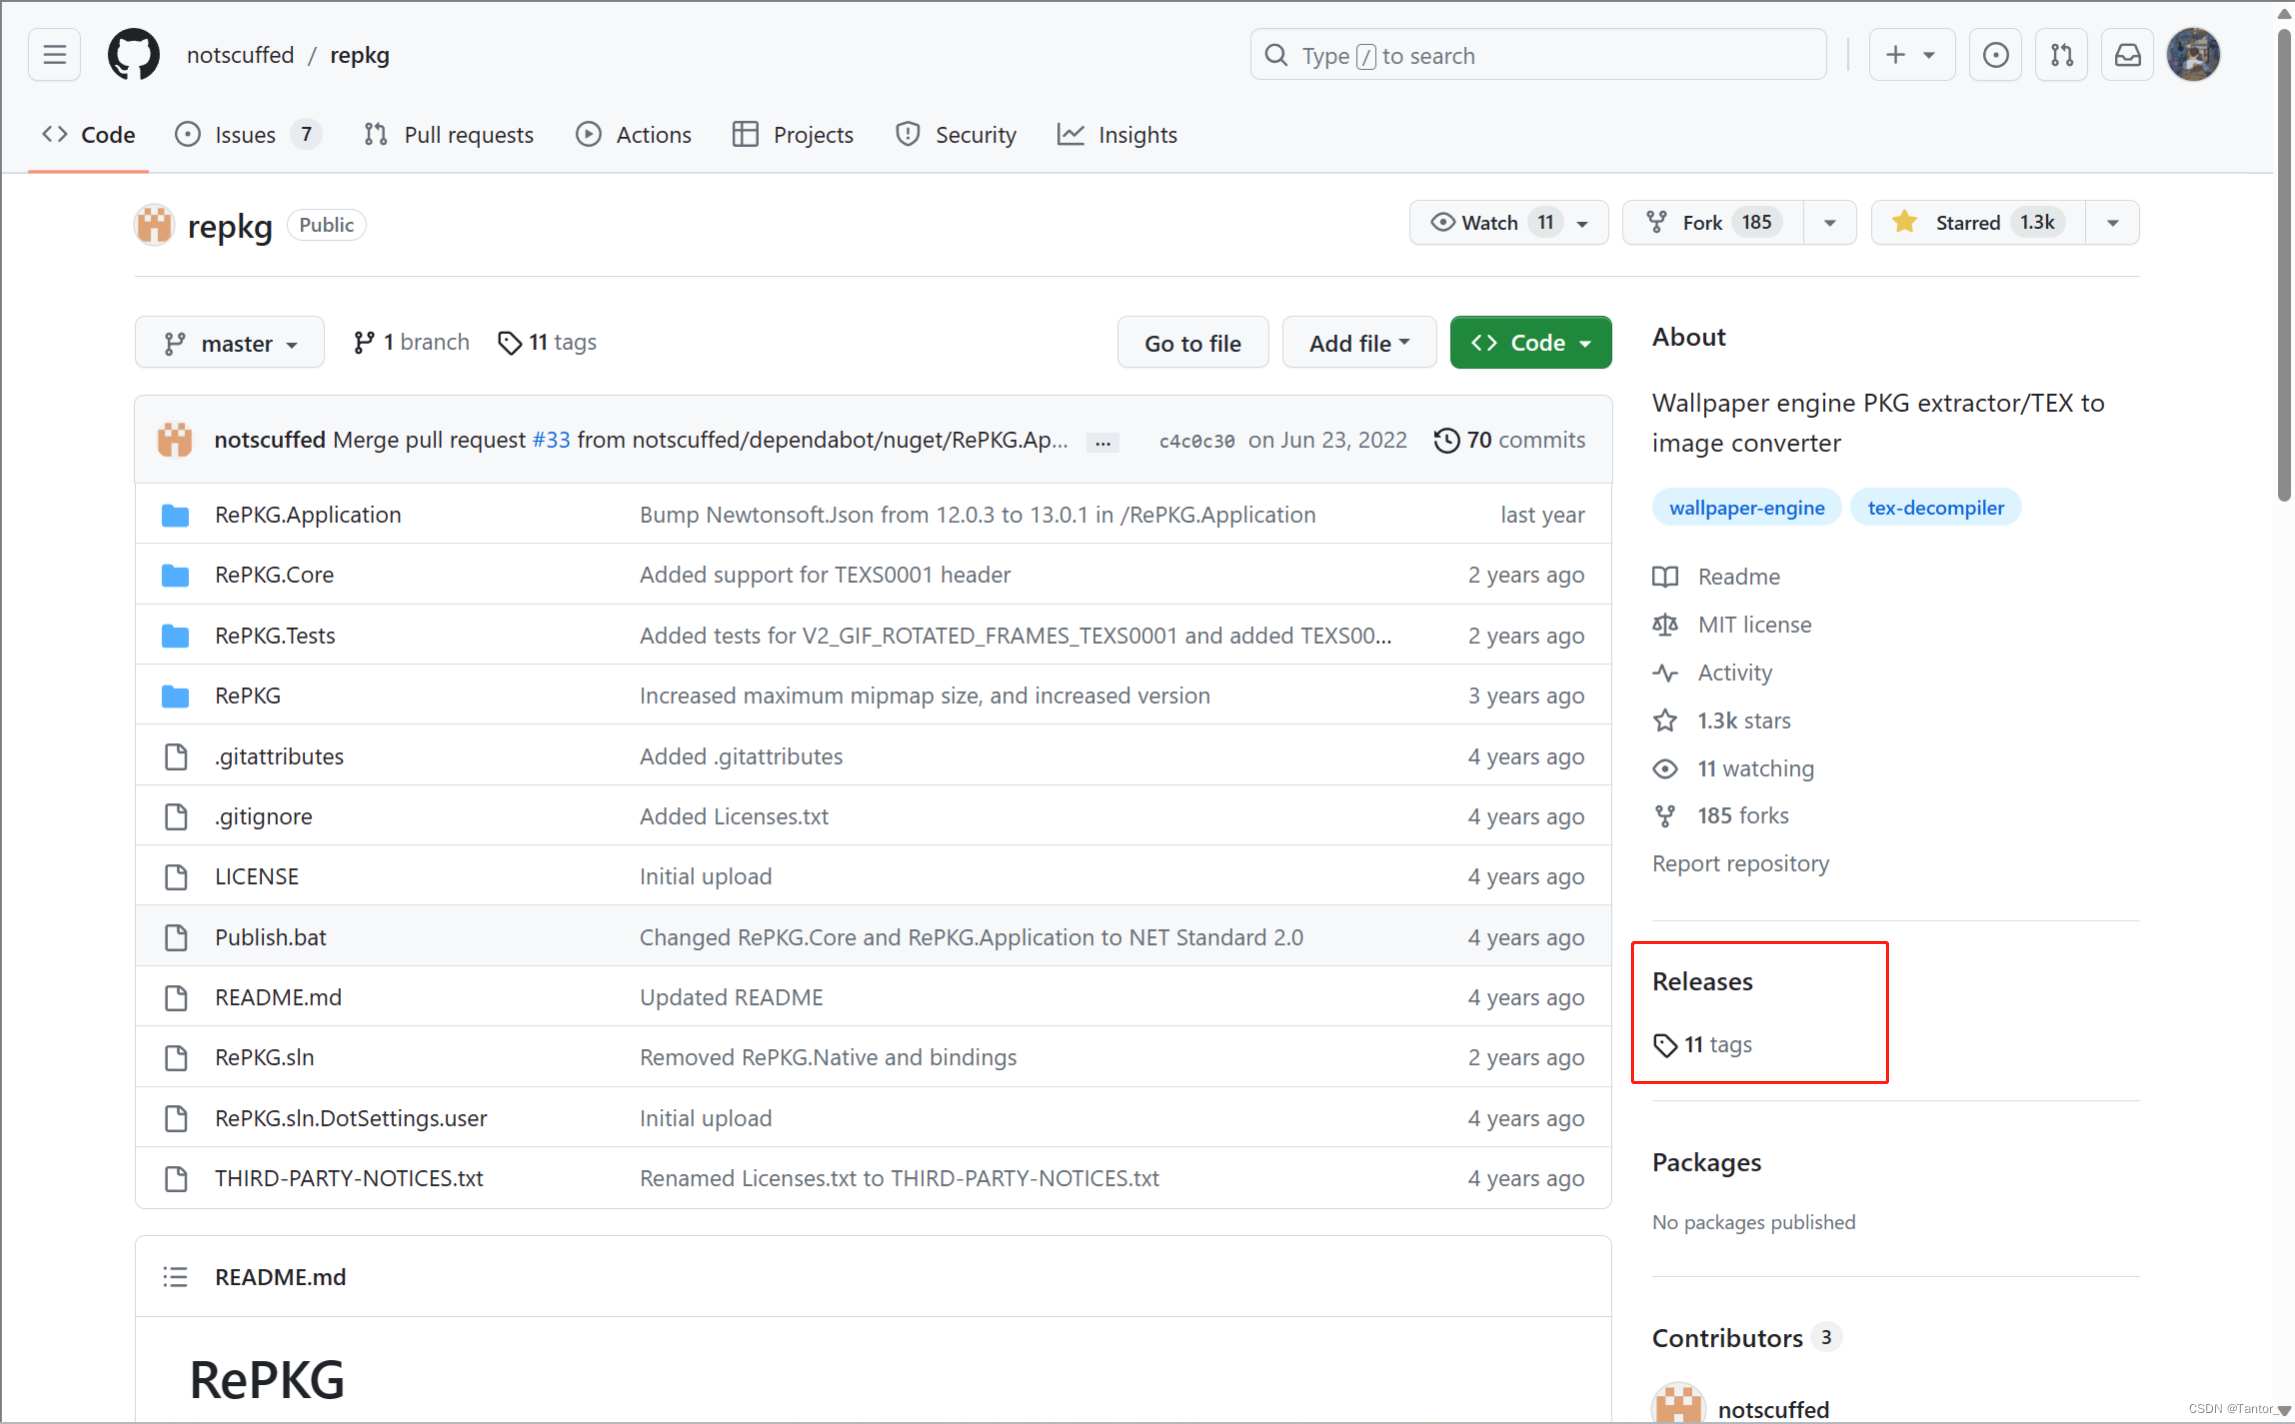Open the hamburger navigation menu
The image size is (2295, 1424).
tap(55, 55)
